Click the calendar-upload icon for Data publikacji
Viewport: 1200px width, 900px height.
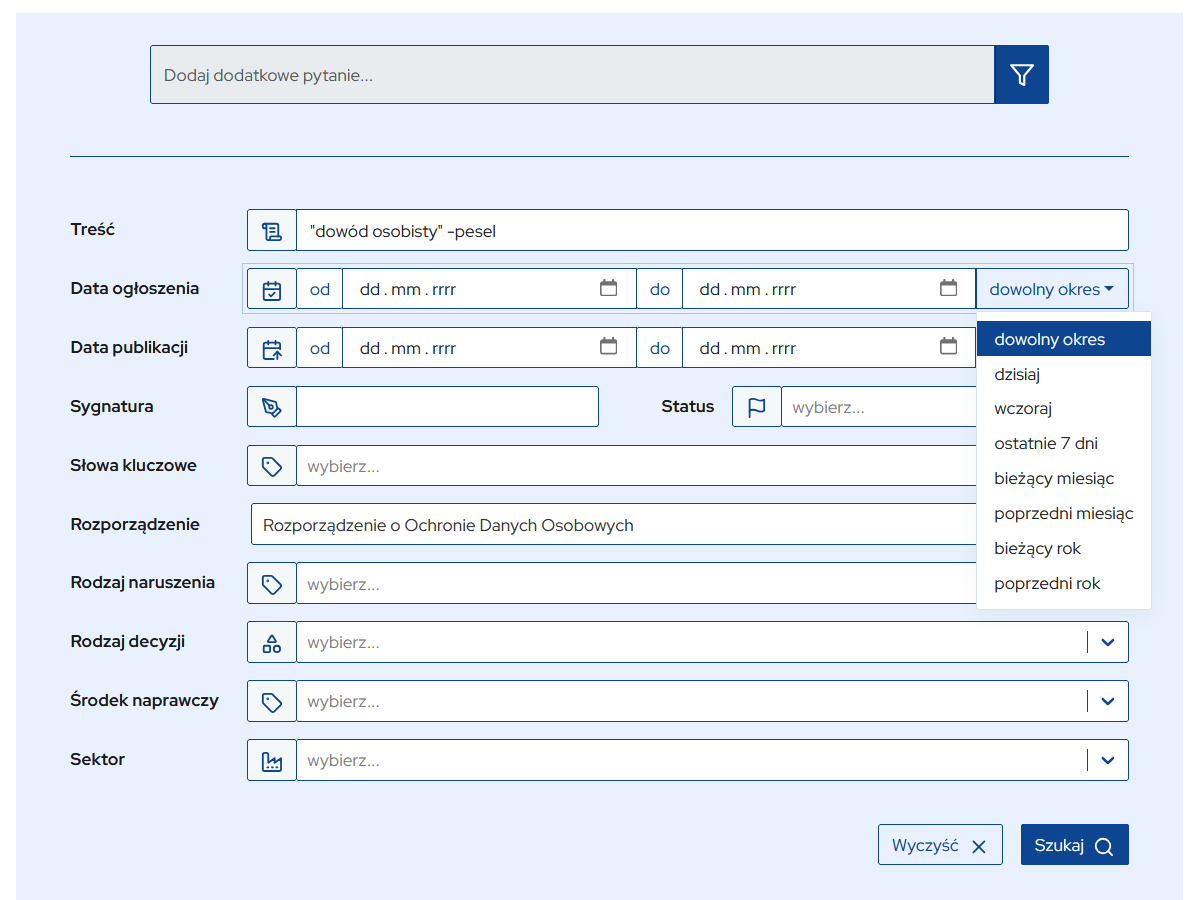pyautogui.click(x=272, y=349)
